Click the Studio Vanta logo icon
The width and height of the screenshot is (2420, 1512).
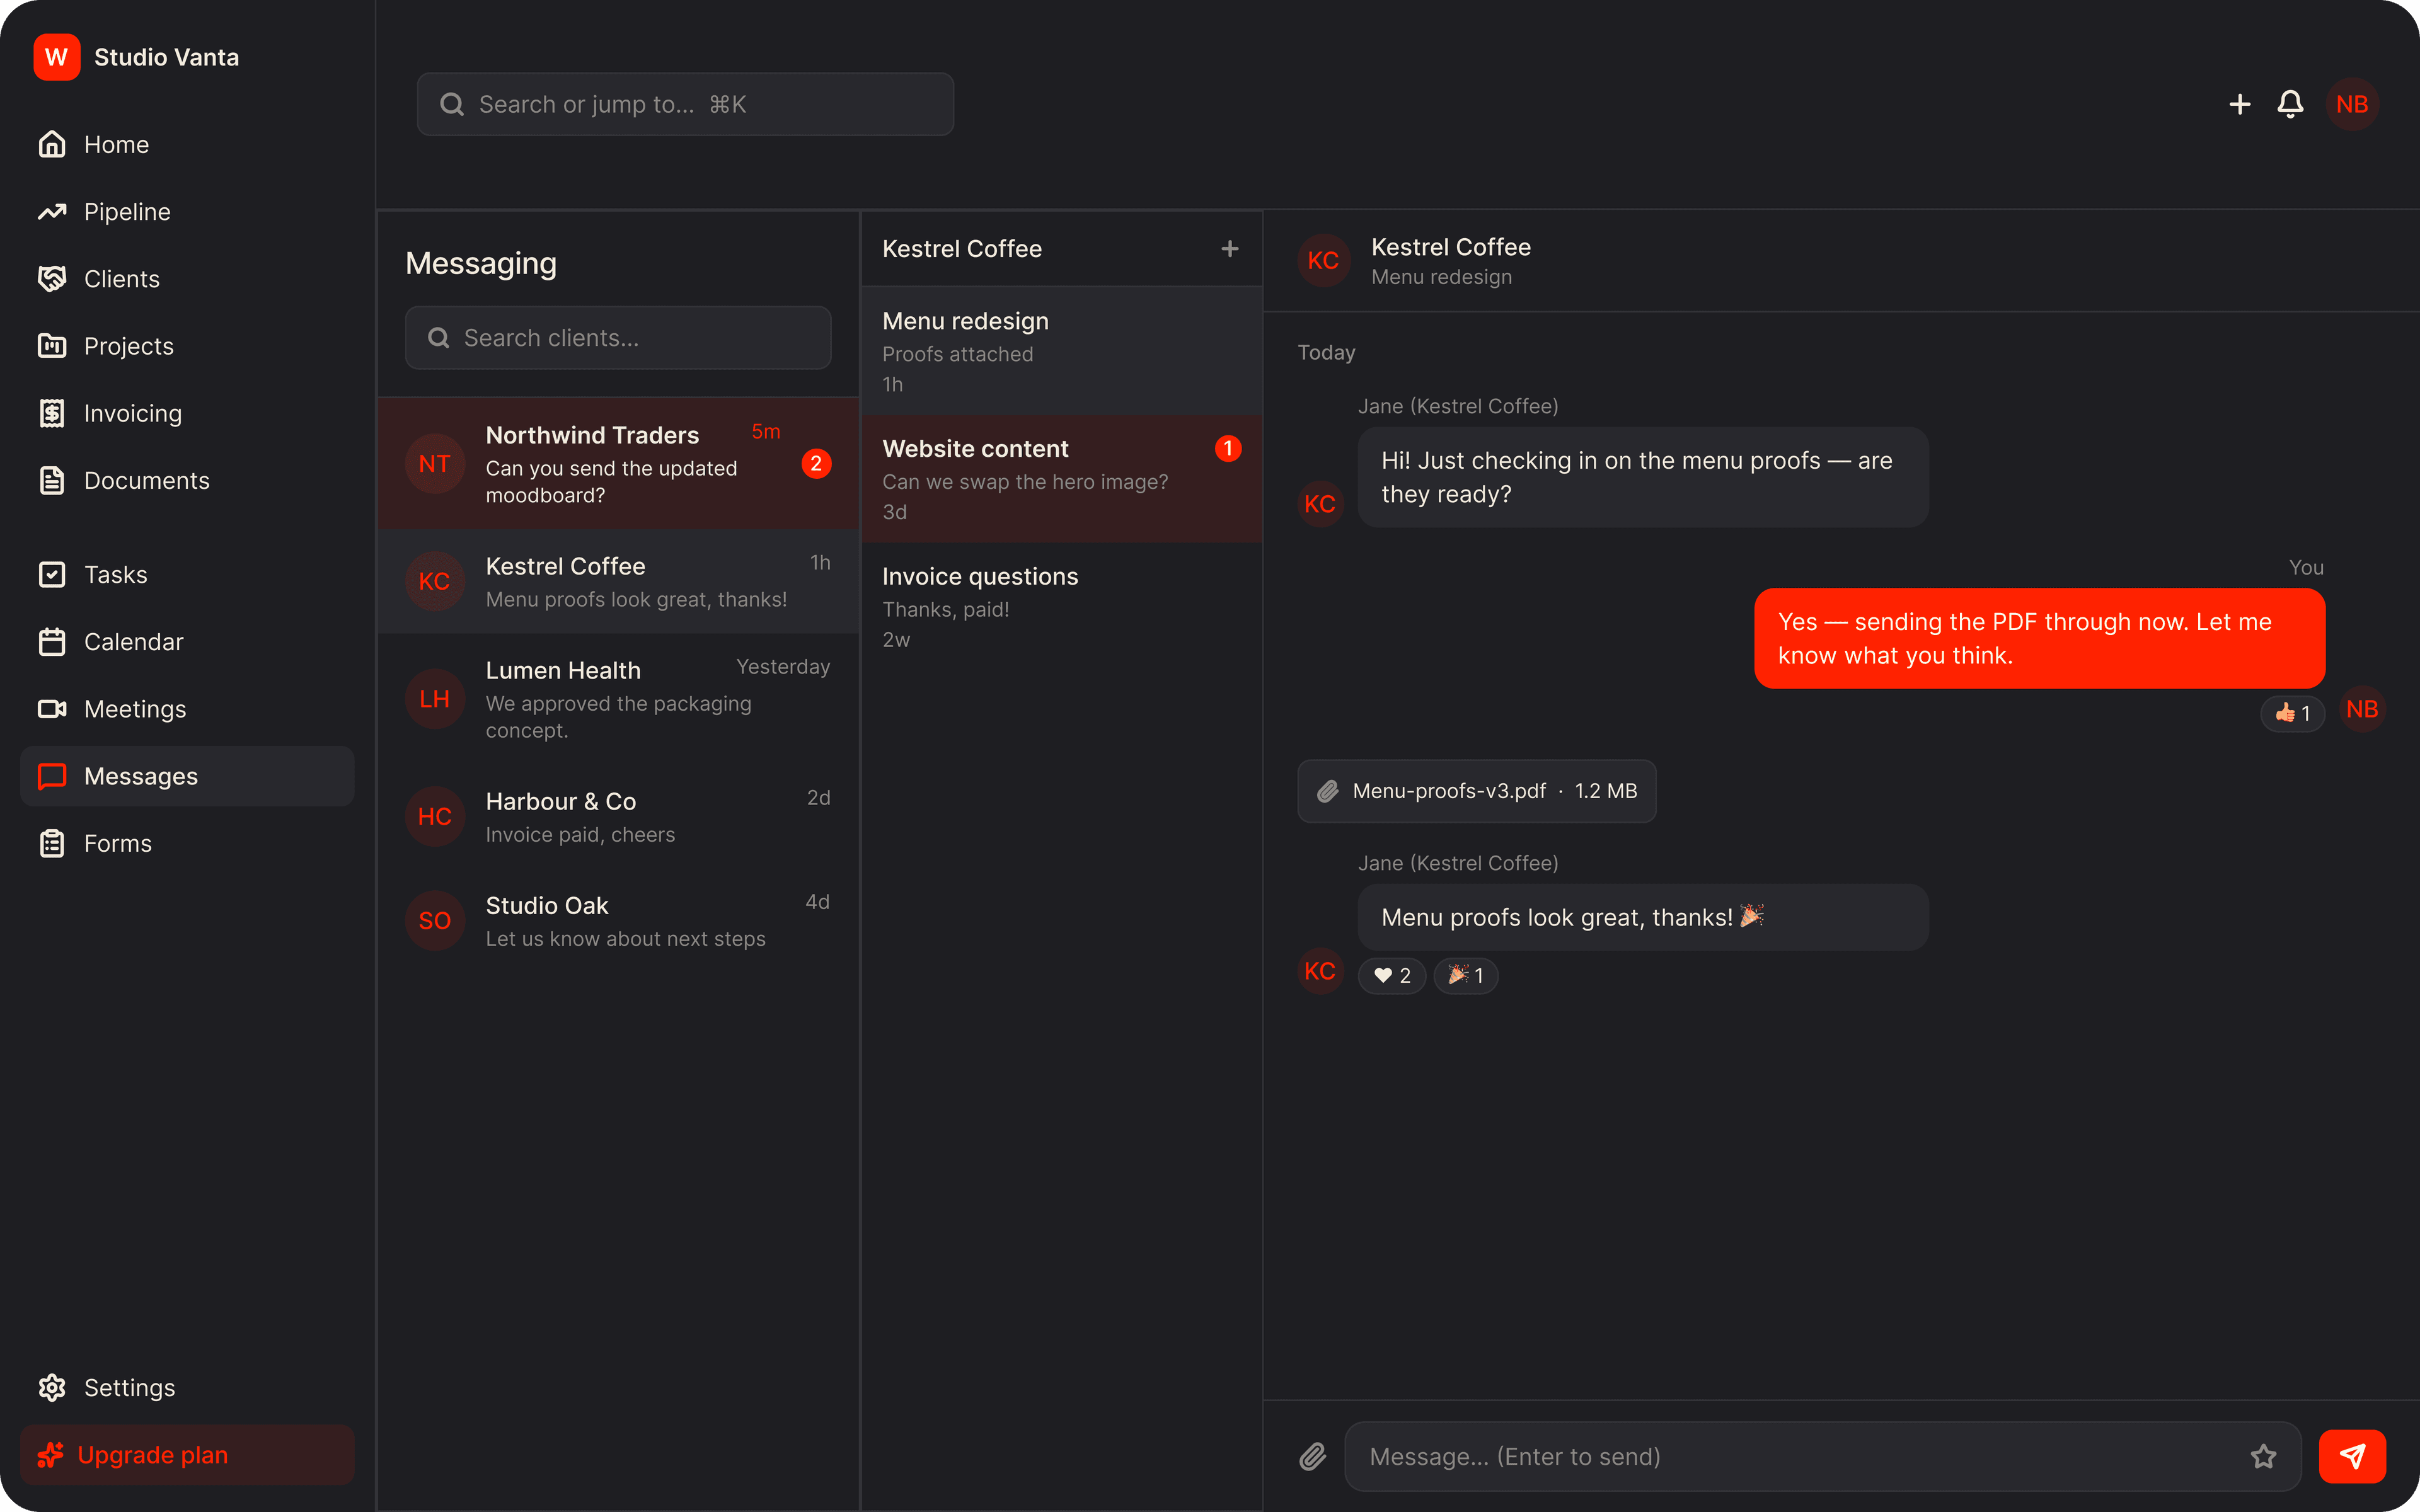[56, 57]
